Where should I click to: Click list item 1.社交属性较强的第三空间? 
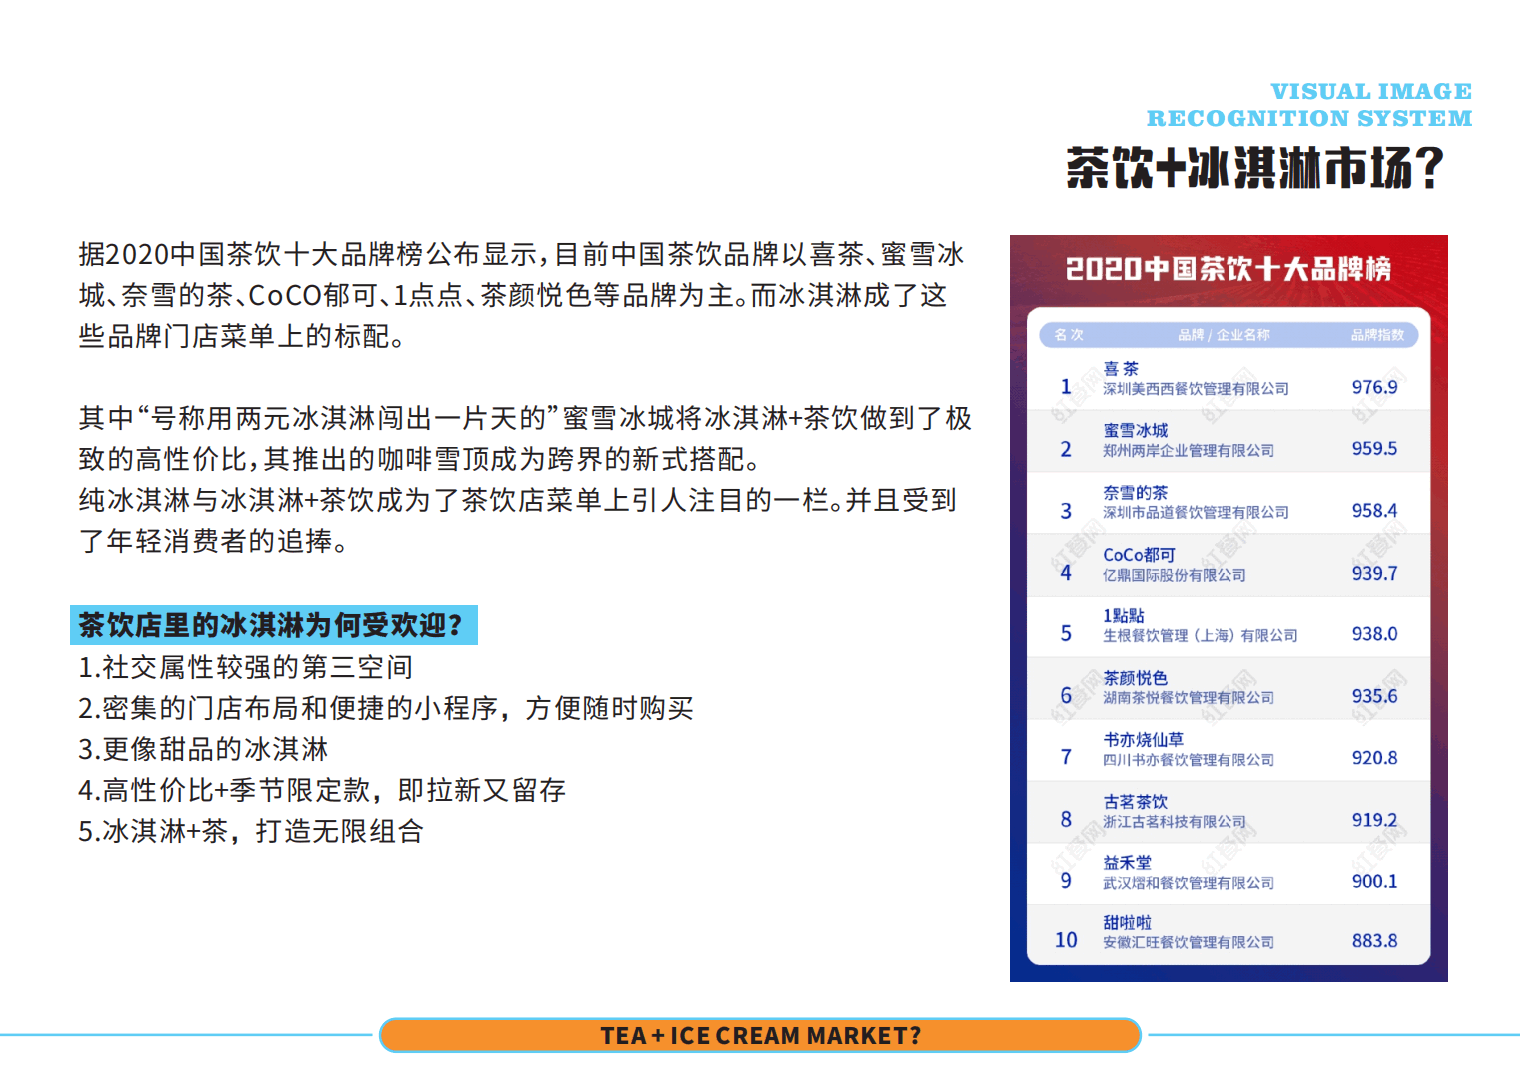coord(246,667)
